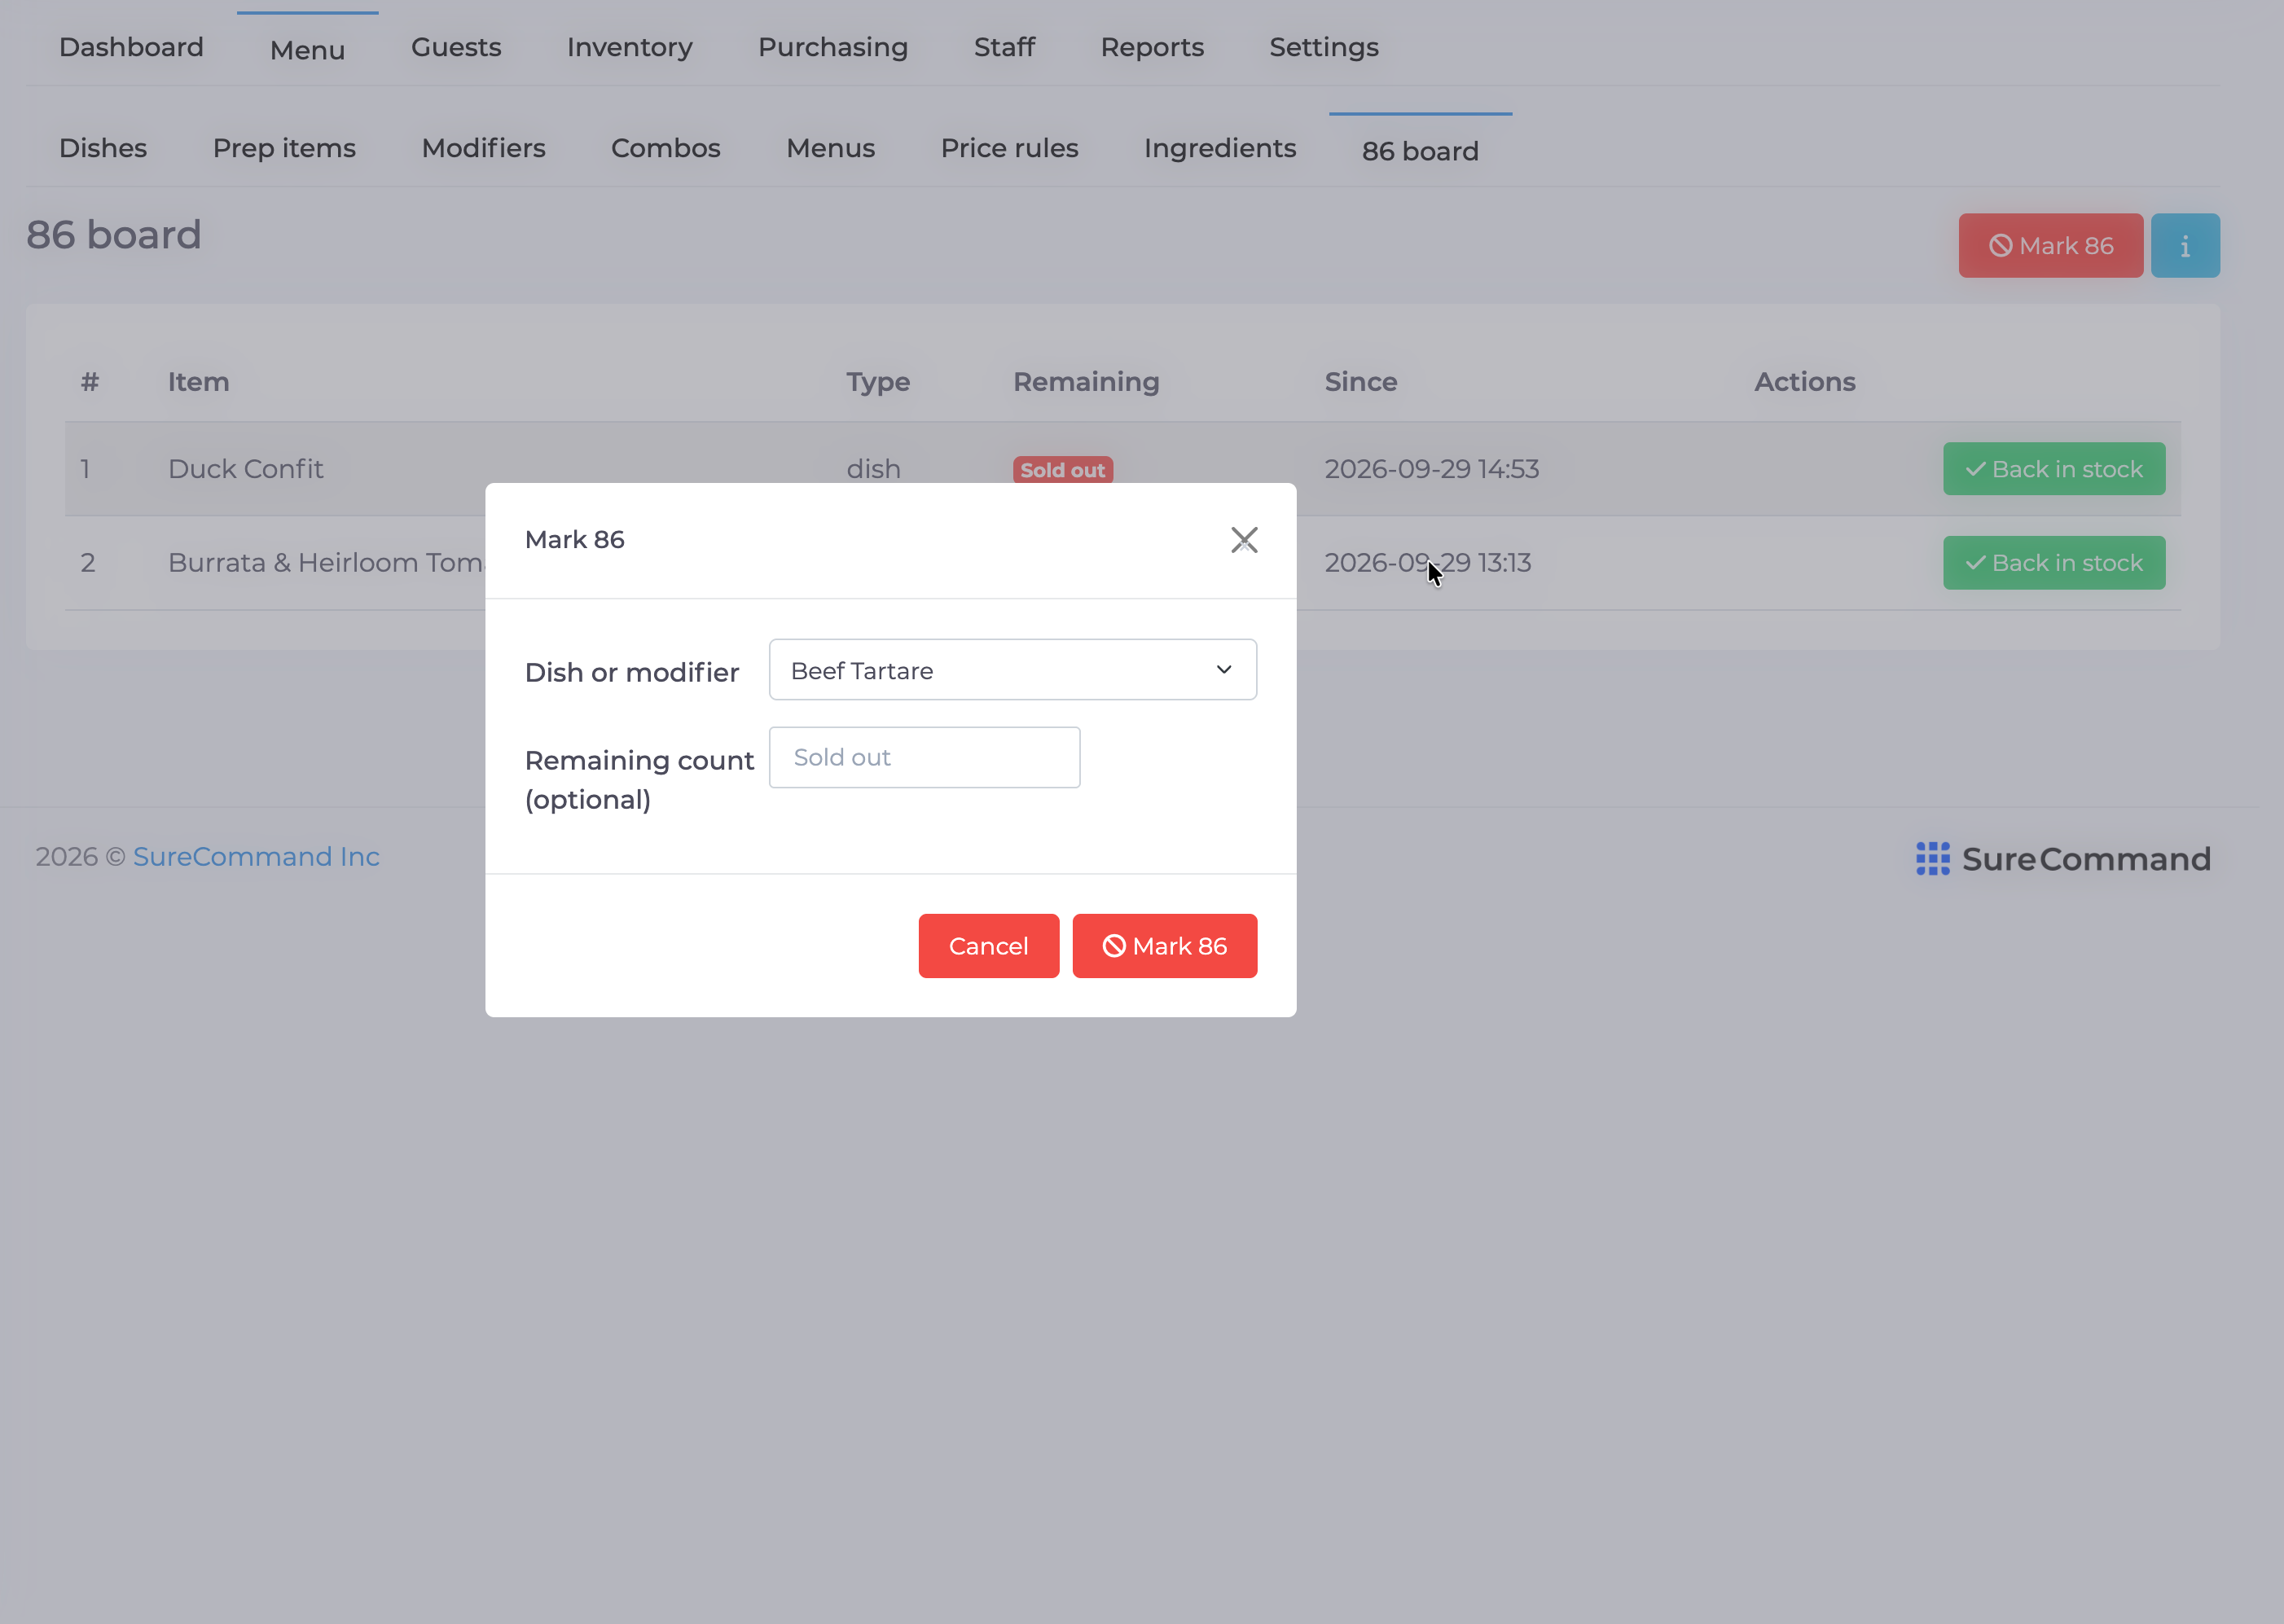Open the Dish or modifier select box
Viewport: 2284px width, 1624px height.
1012,669
